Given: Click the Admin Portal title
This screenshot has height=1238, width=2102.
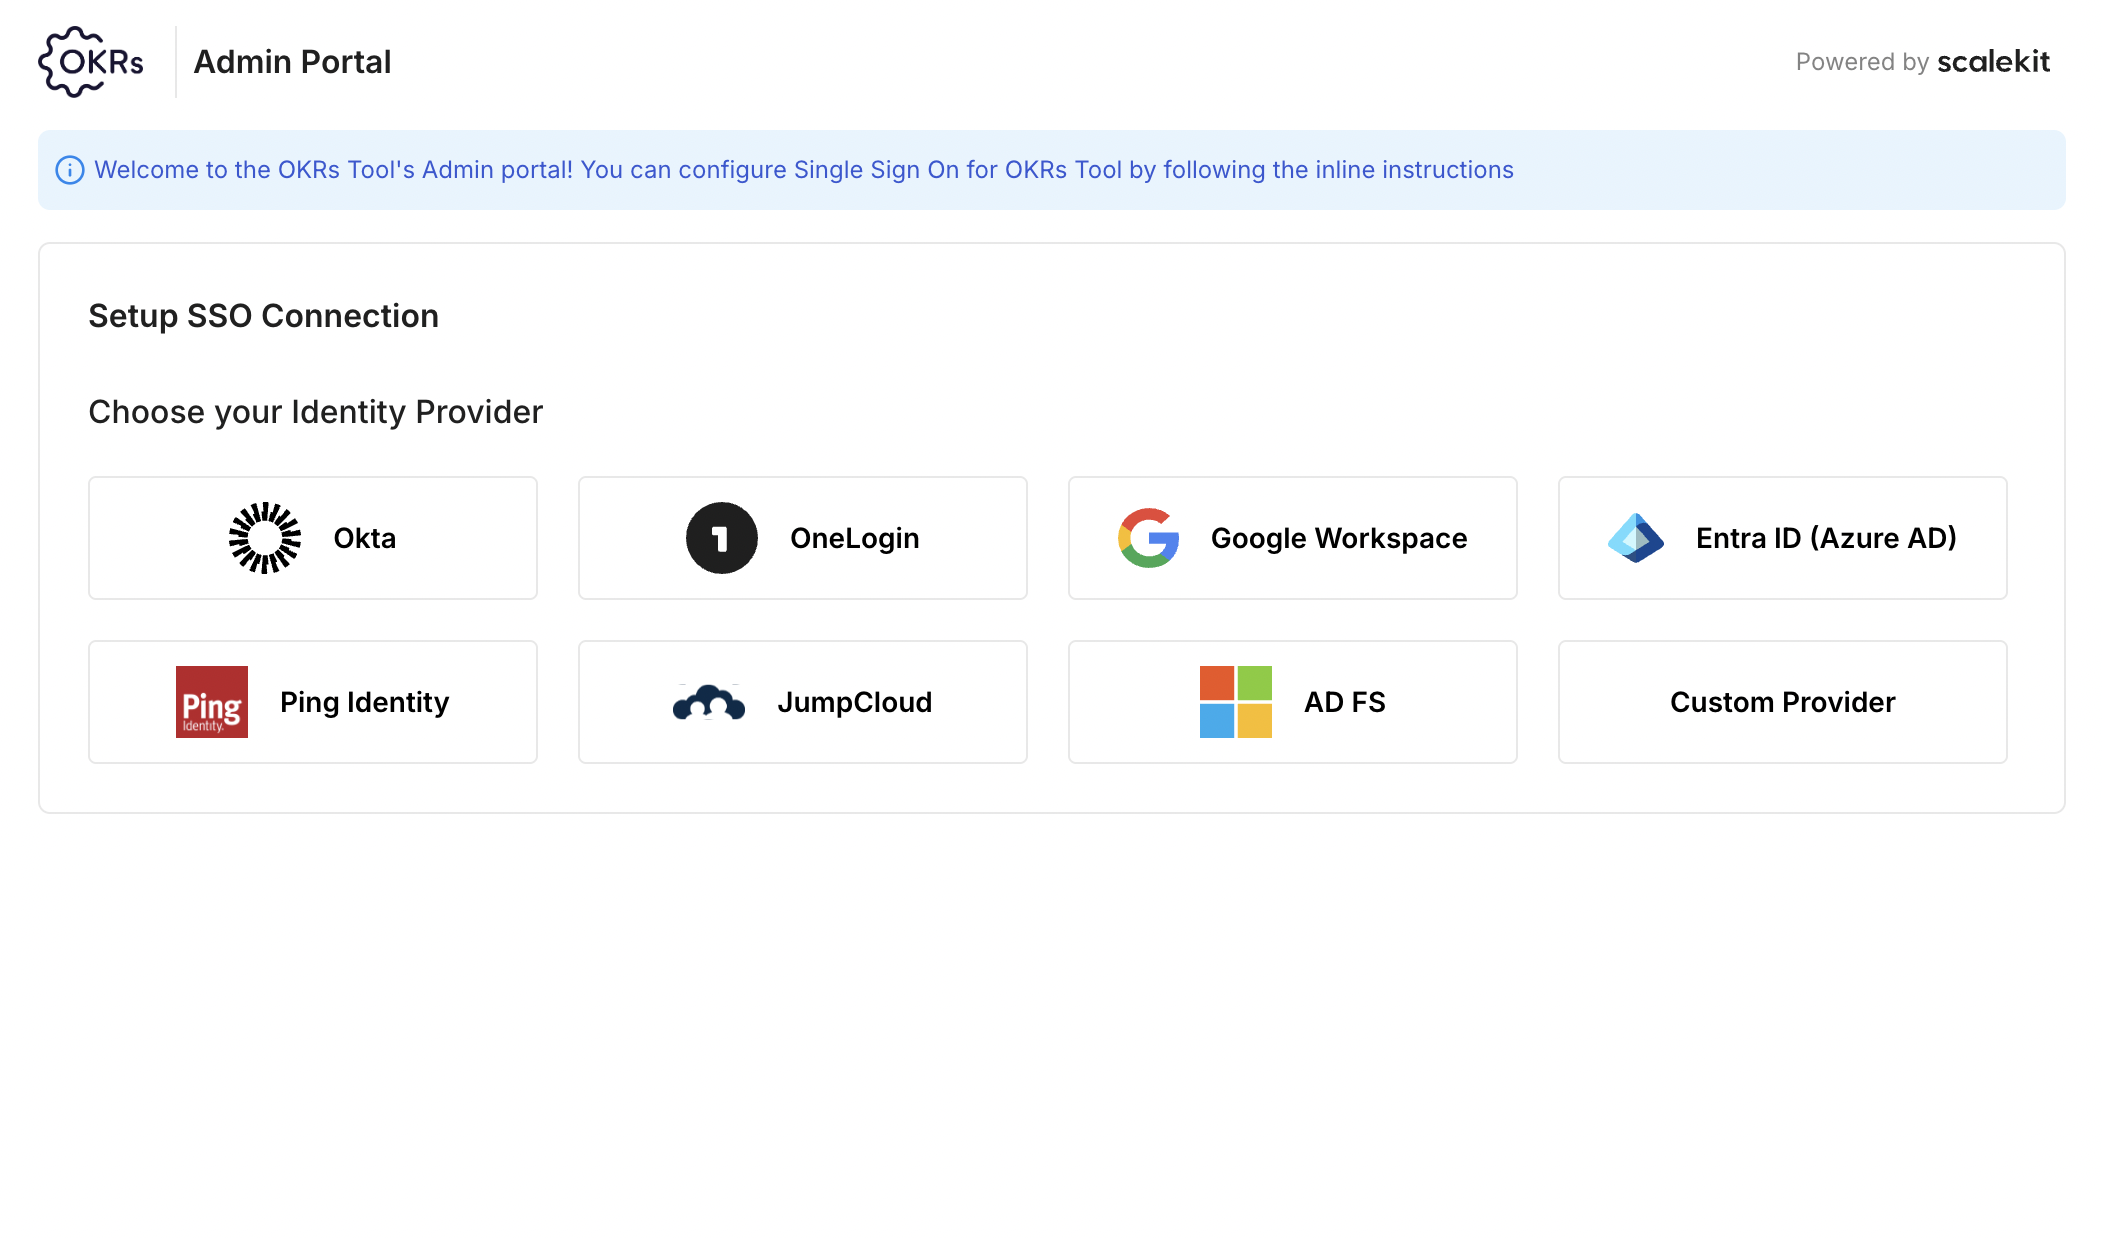Looking at the screenshot, I should [x=293, y=62].
